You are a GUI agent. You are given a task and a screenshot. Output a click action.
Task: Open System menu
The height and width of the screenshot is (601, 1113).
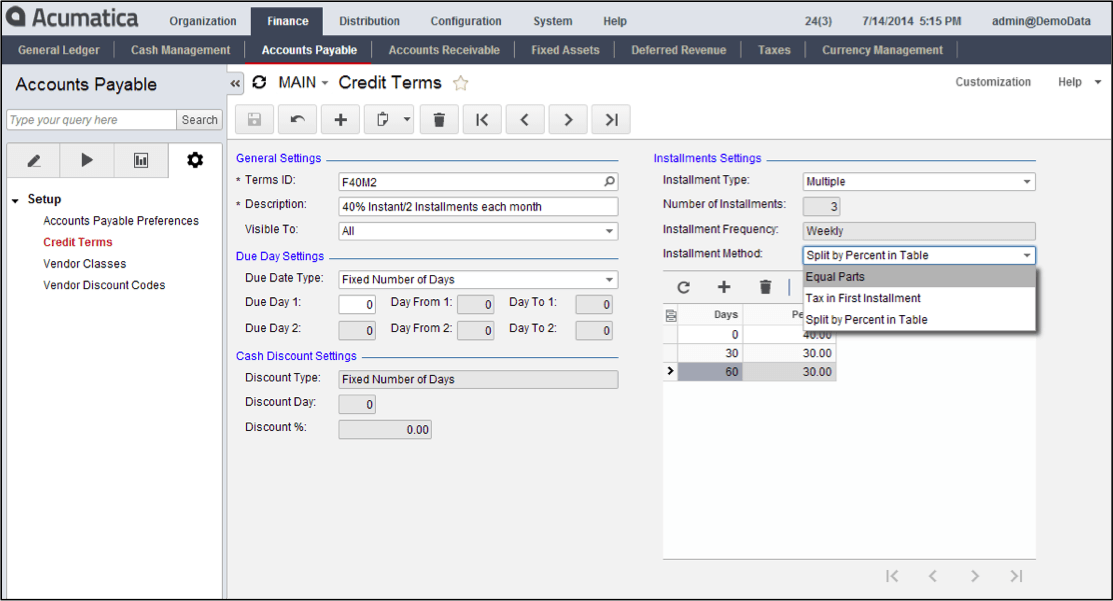click(552, 21)
